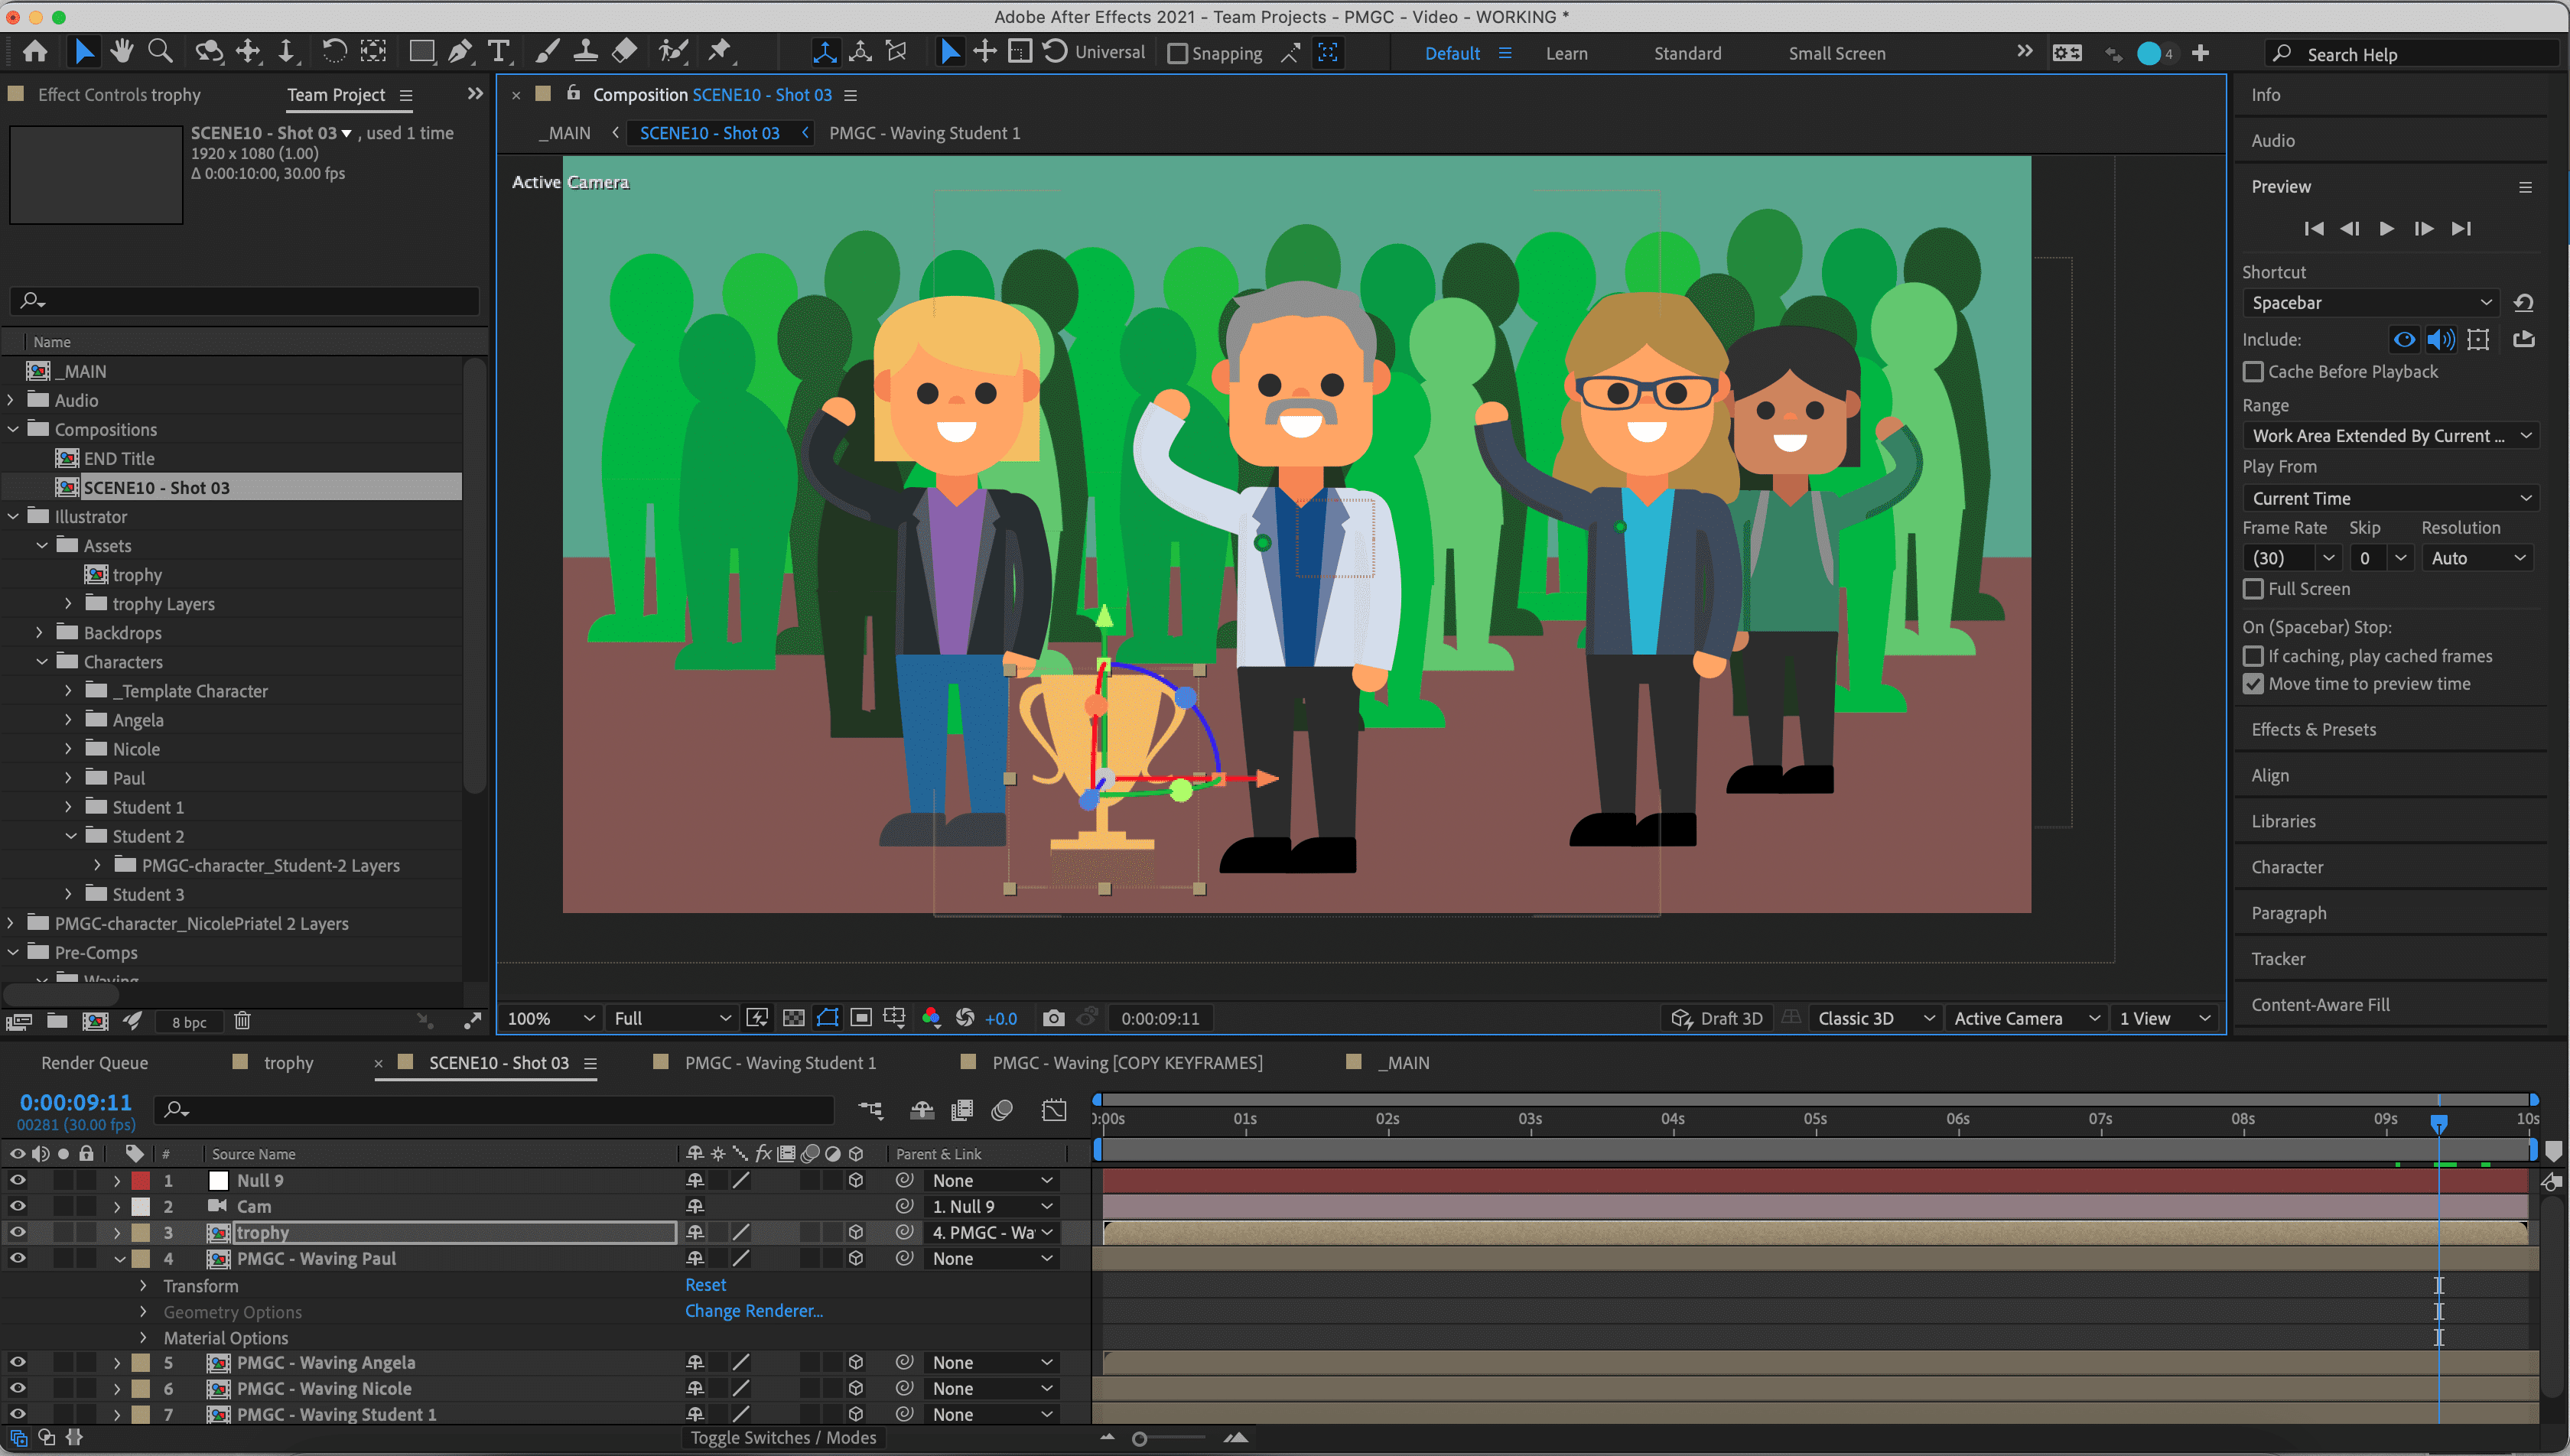Enable the Snapping checkbox
This screenshot has width=2570, height=1456.
[1178, 54]
